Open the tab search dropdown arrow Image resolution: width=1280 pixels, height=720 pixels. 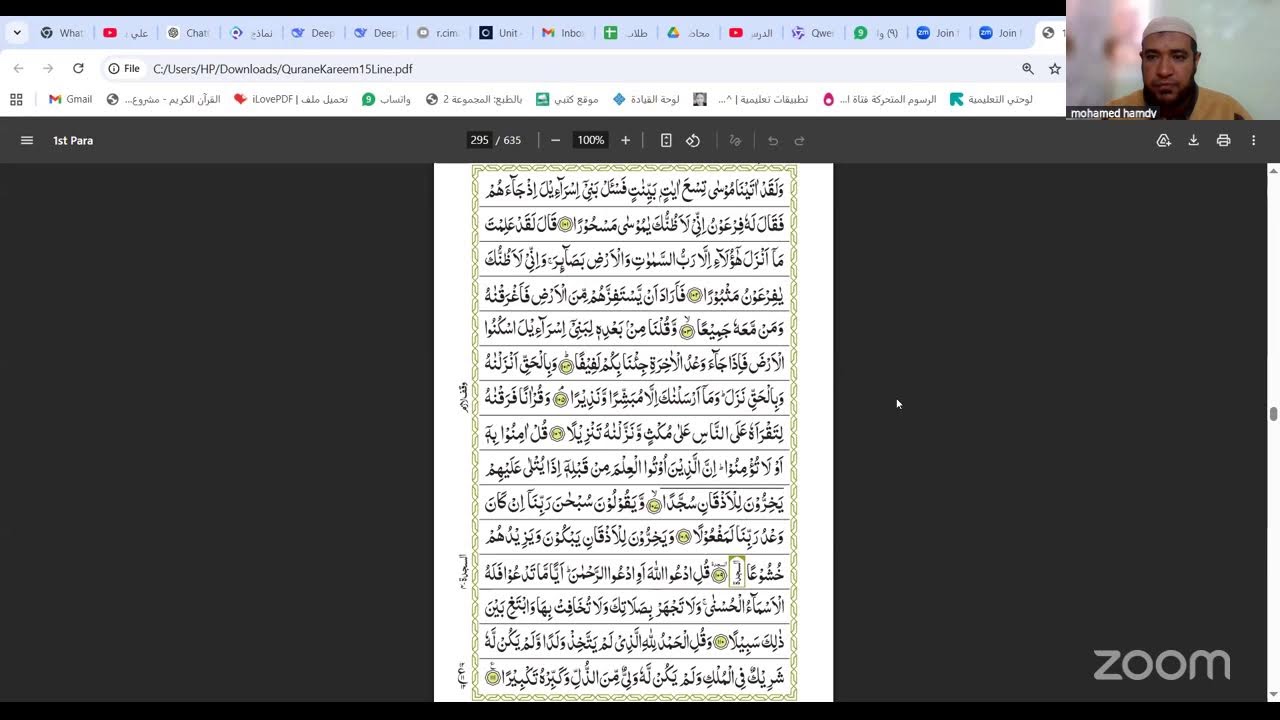(x=17, y=33)
